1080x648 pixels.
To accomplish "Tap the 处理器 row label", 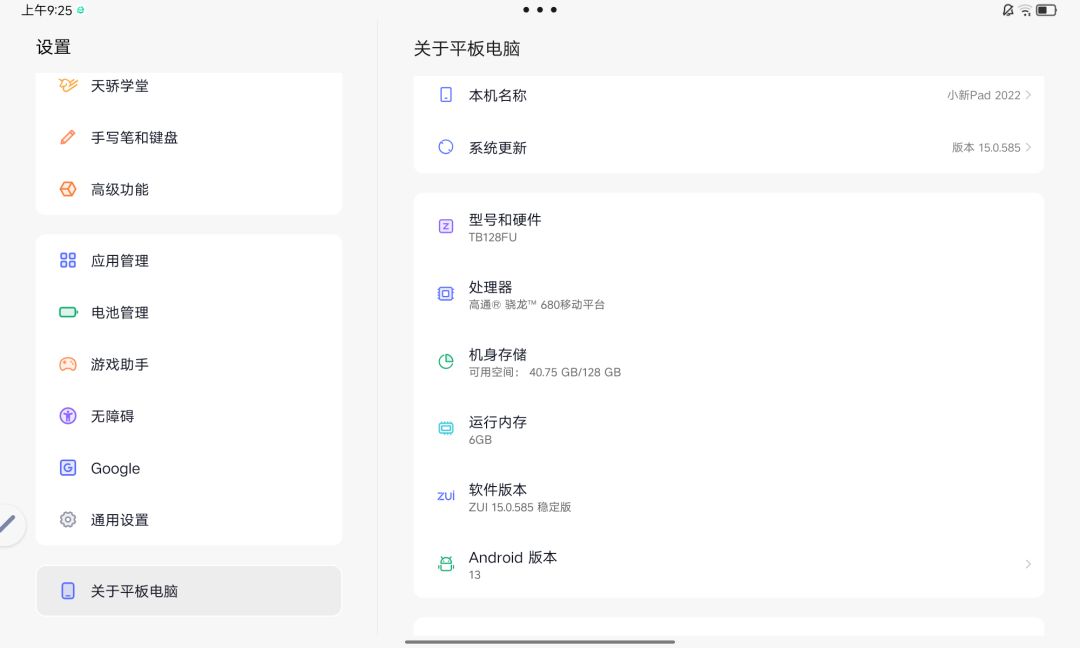I will click(x=490, y=287).
